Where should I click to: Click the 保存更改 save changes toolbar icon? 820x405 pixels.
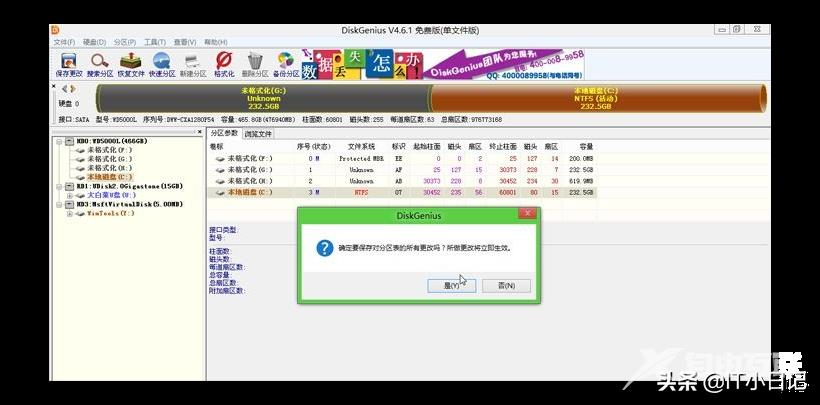[x=69, y=65]
